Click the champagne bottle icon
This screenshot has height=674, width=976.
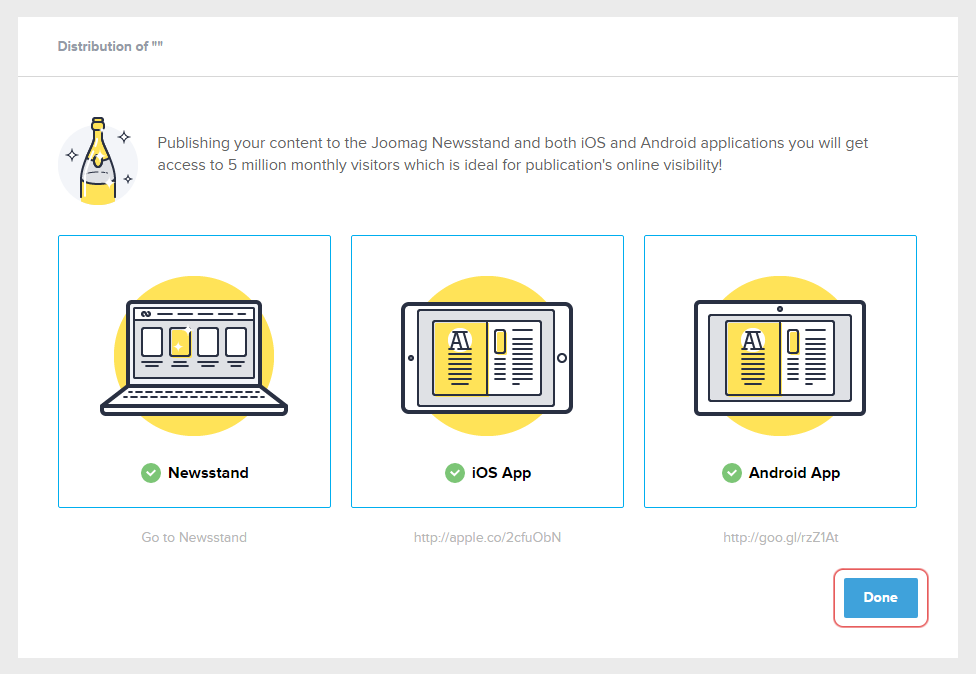point(97,160)
